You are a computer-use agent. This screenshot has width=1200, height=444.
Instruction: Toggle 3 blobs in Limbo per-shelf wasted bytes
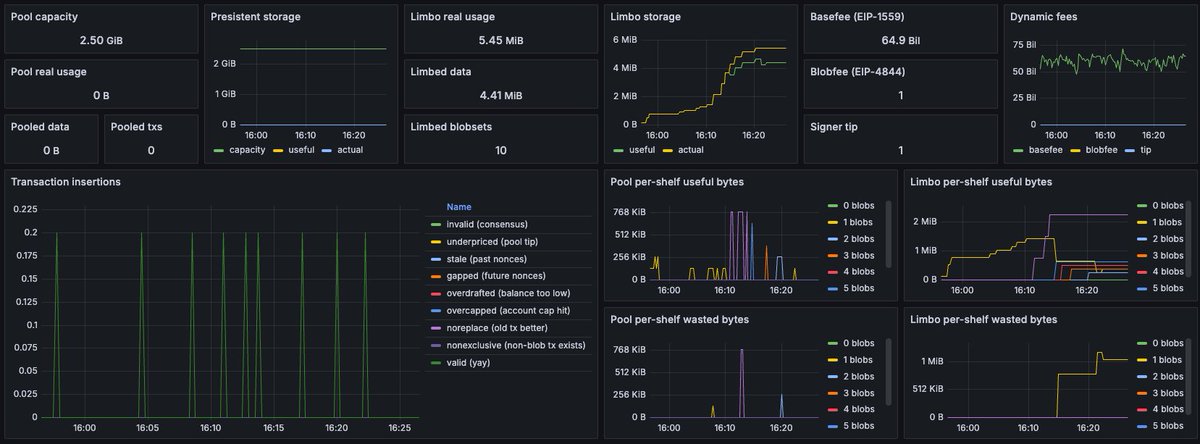point(1170,393)
